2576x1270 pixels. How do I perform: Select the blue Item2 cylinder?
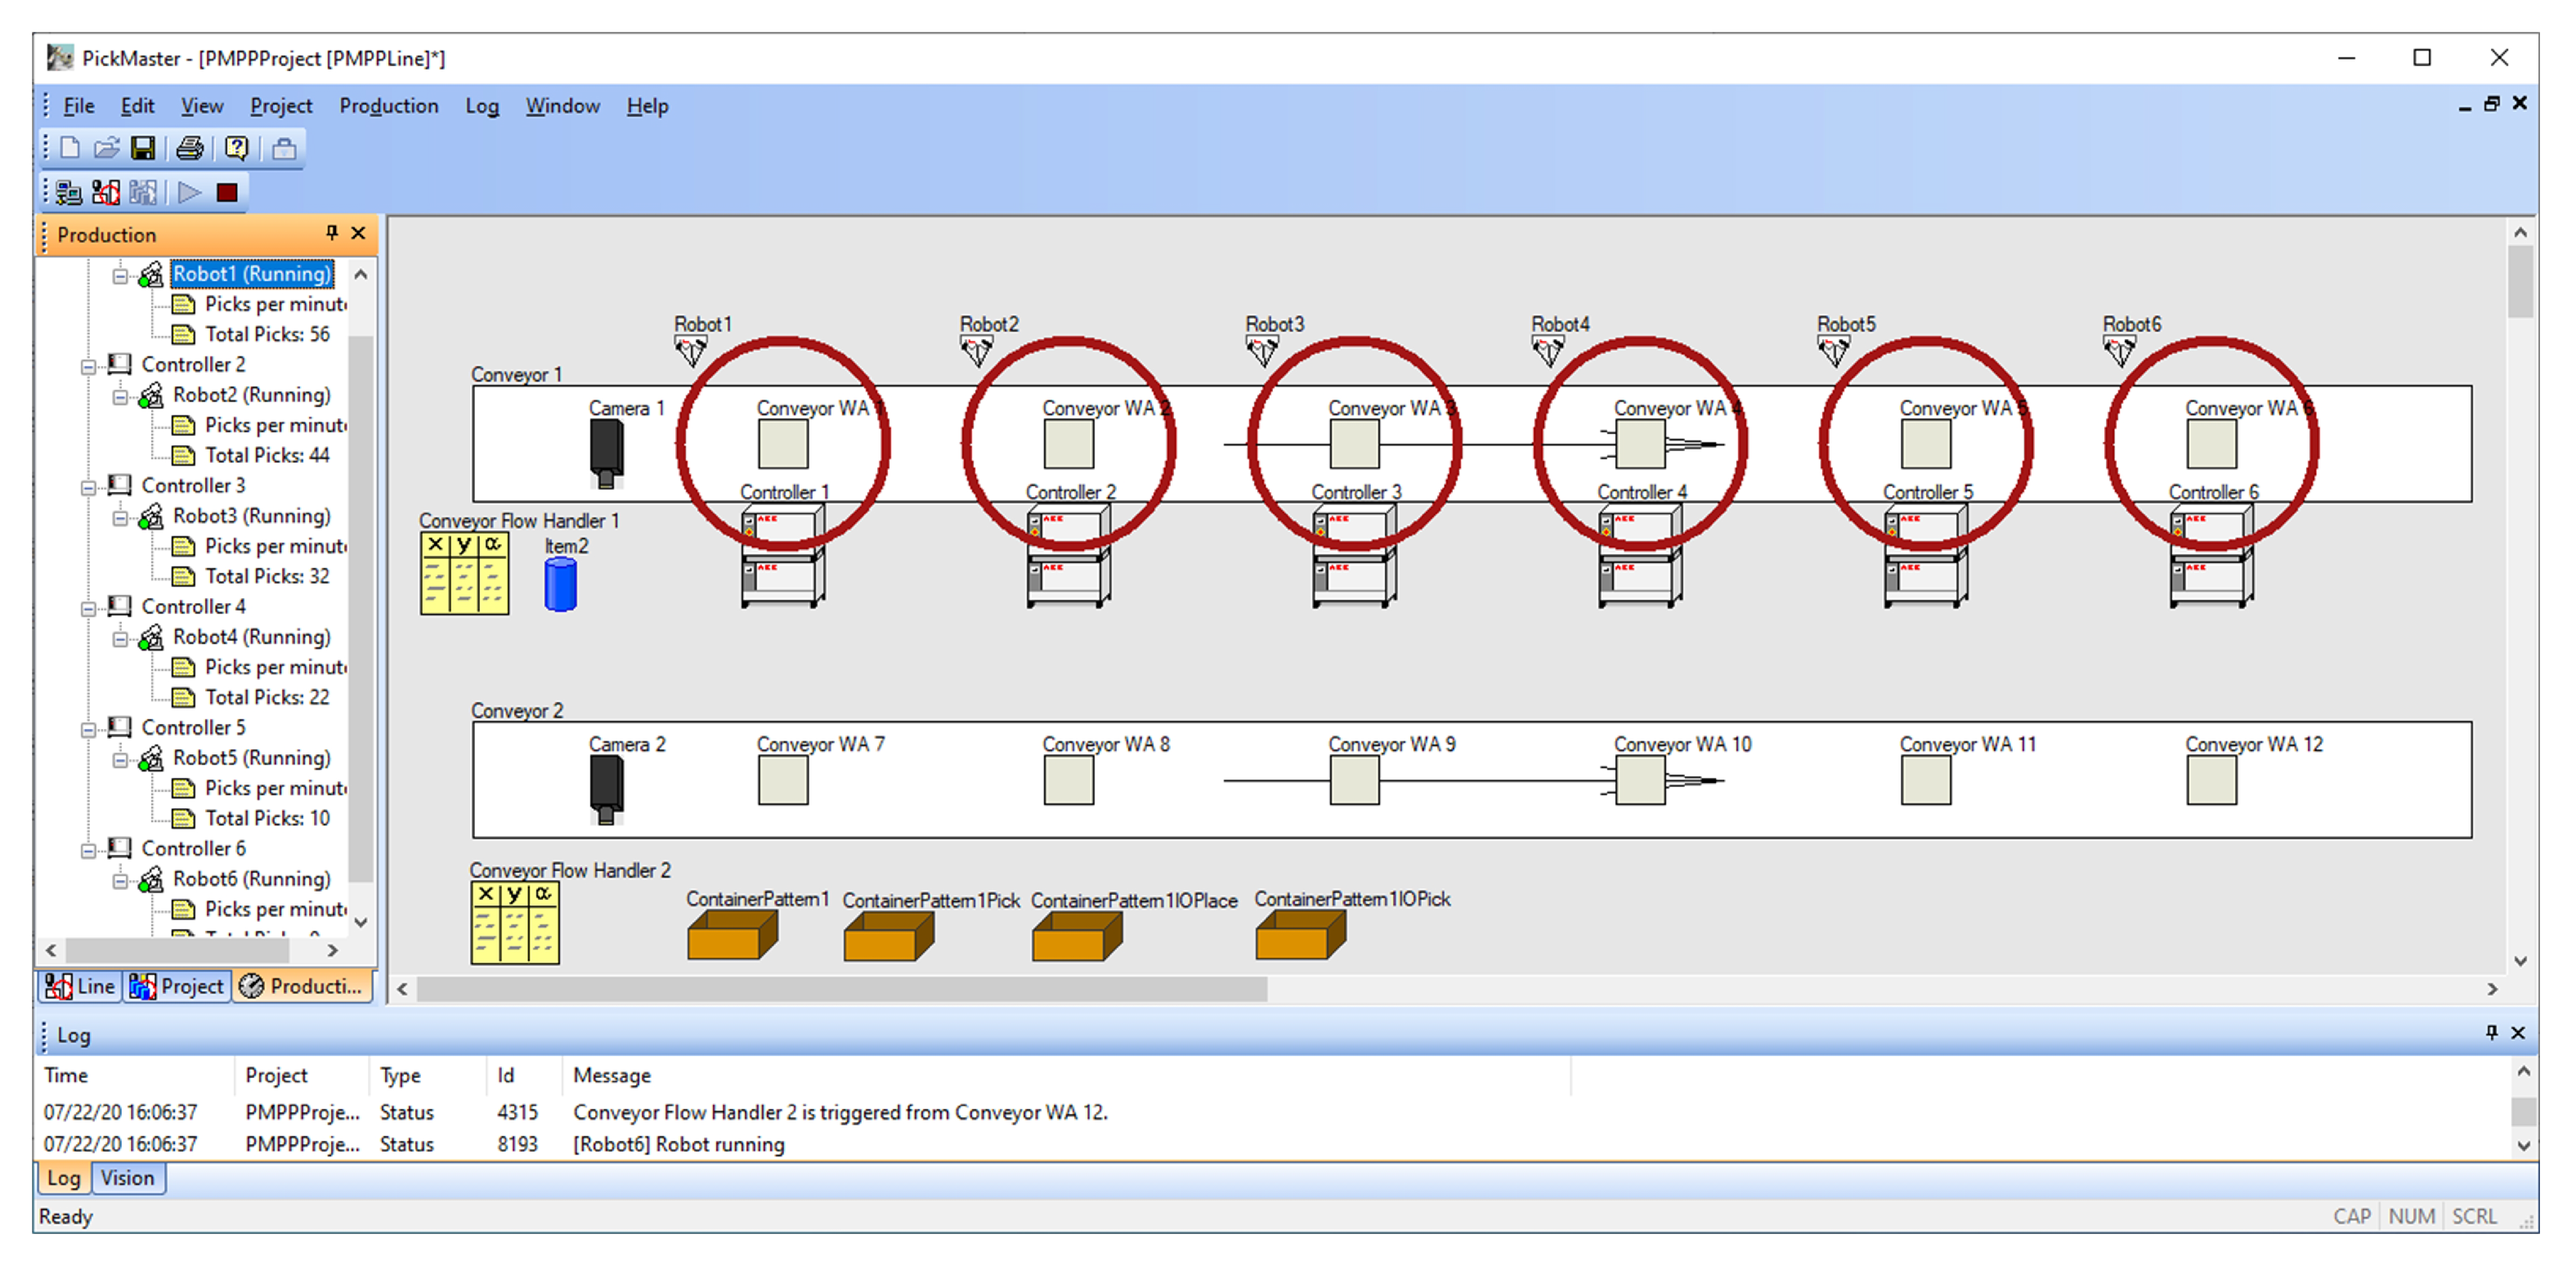click(560, 584)
